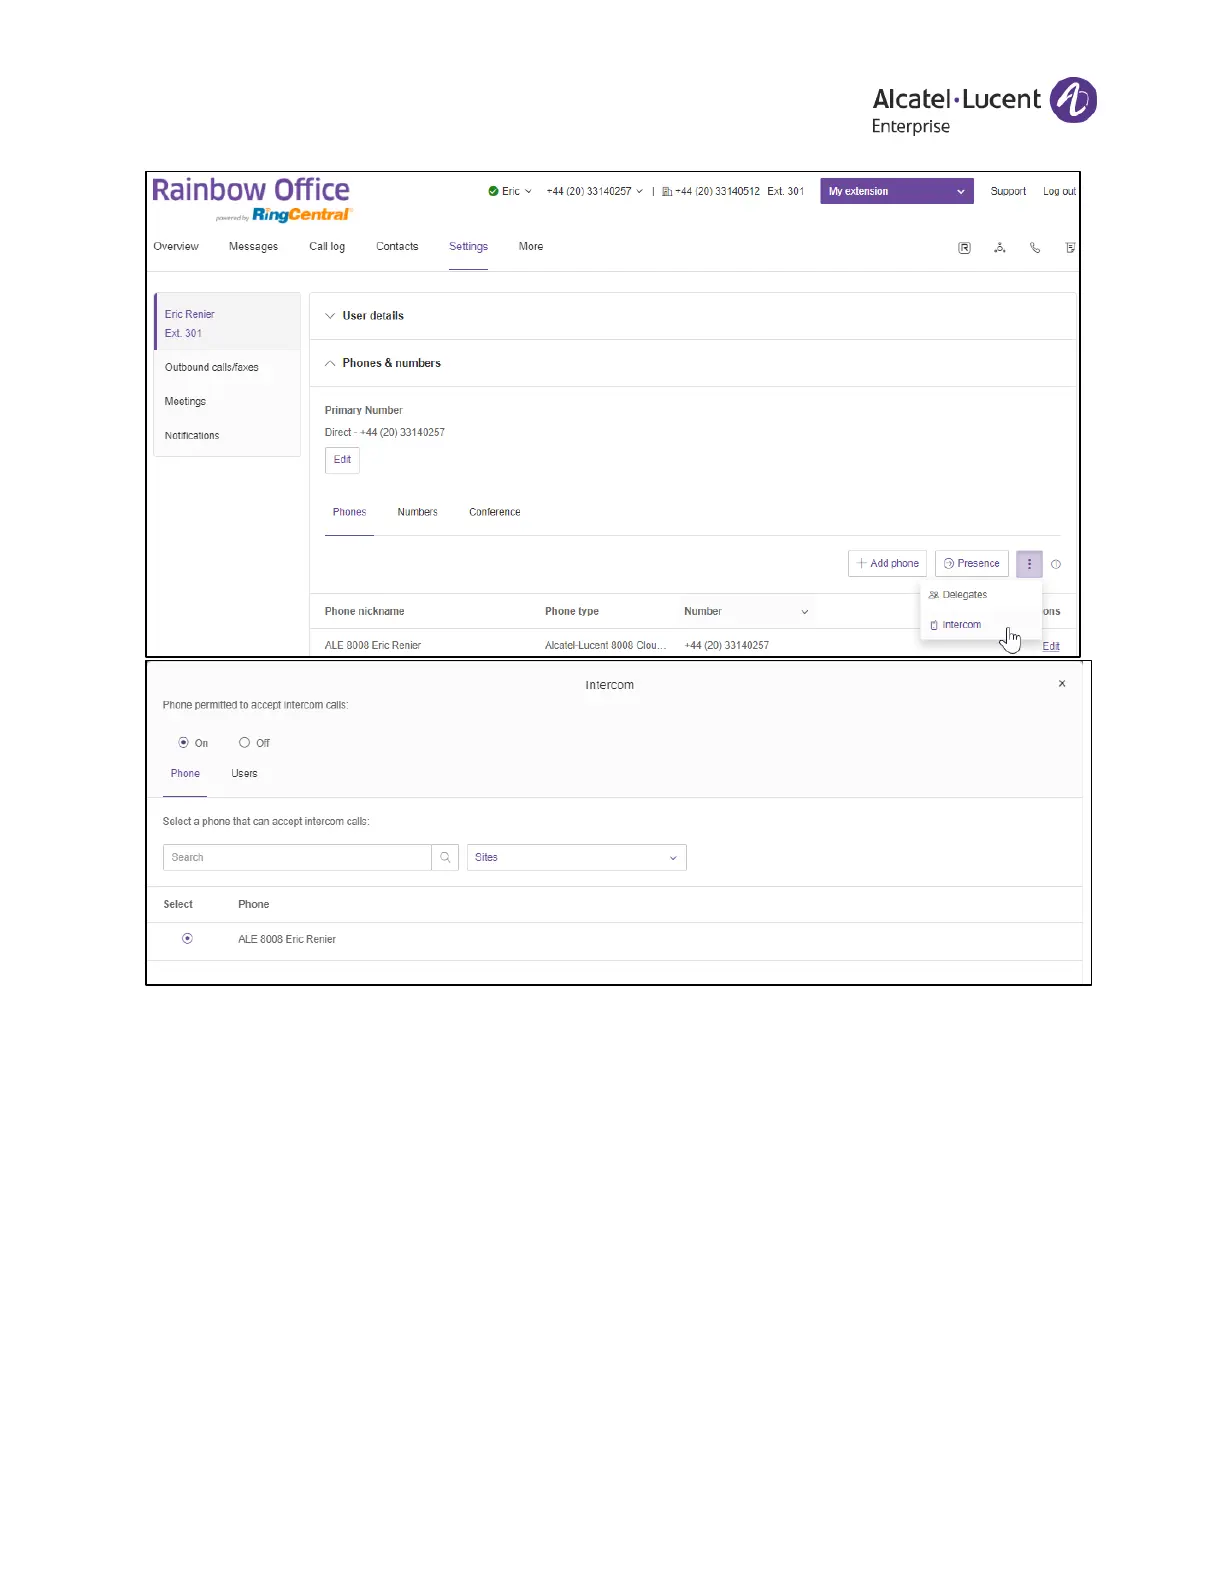Switch to the Phone tab in Intercom
1224x1584 pixels.
(185, 774)
